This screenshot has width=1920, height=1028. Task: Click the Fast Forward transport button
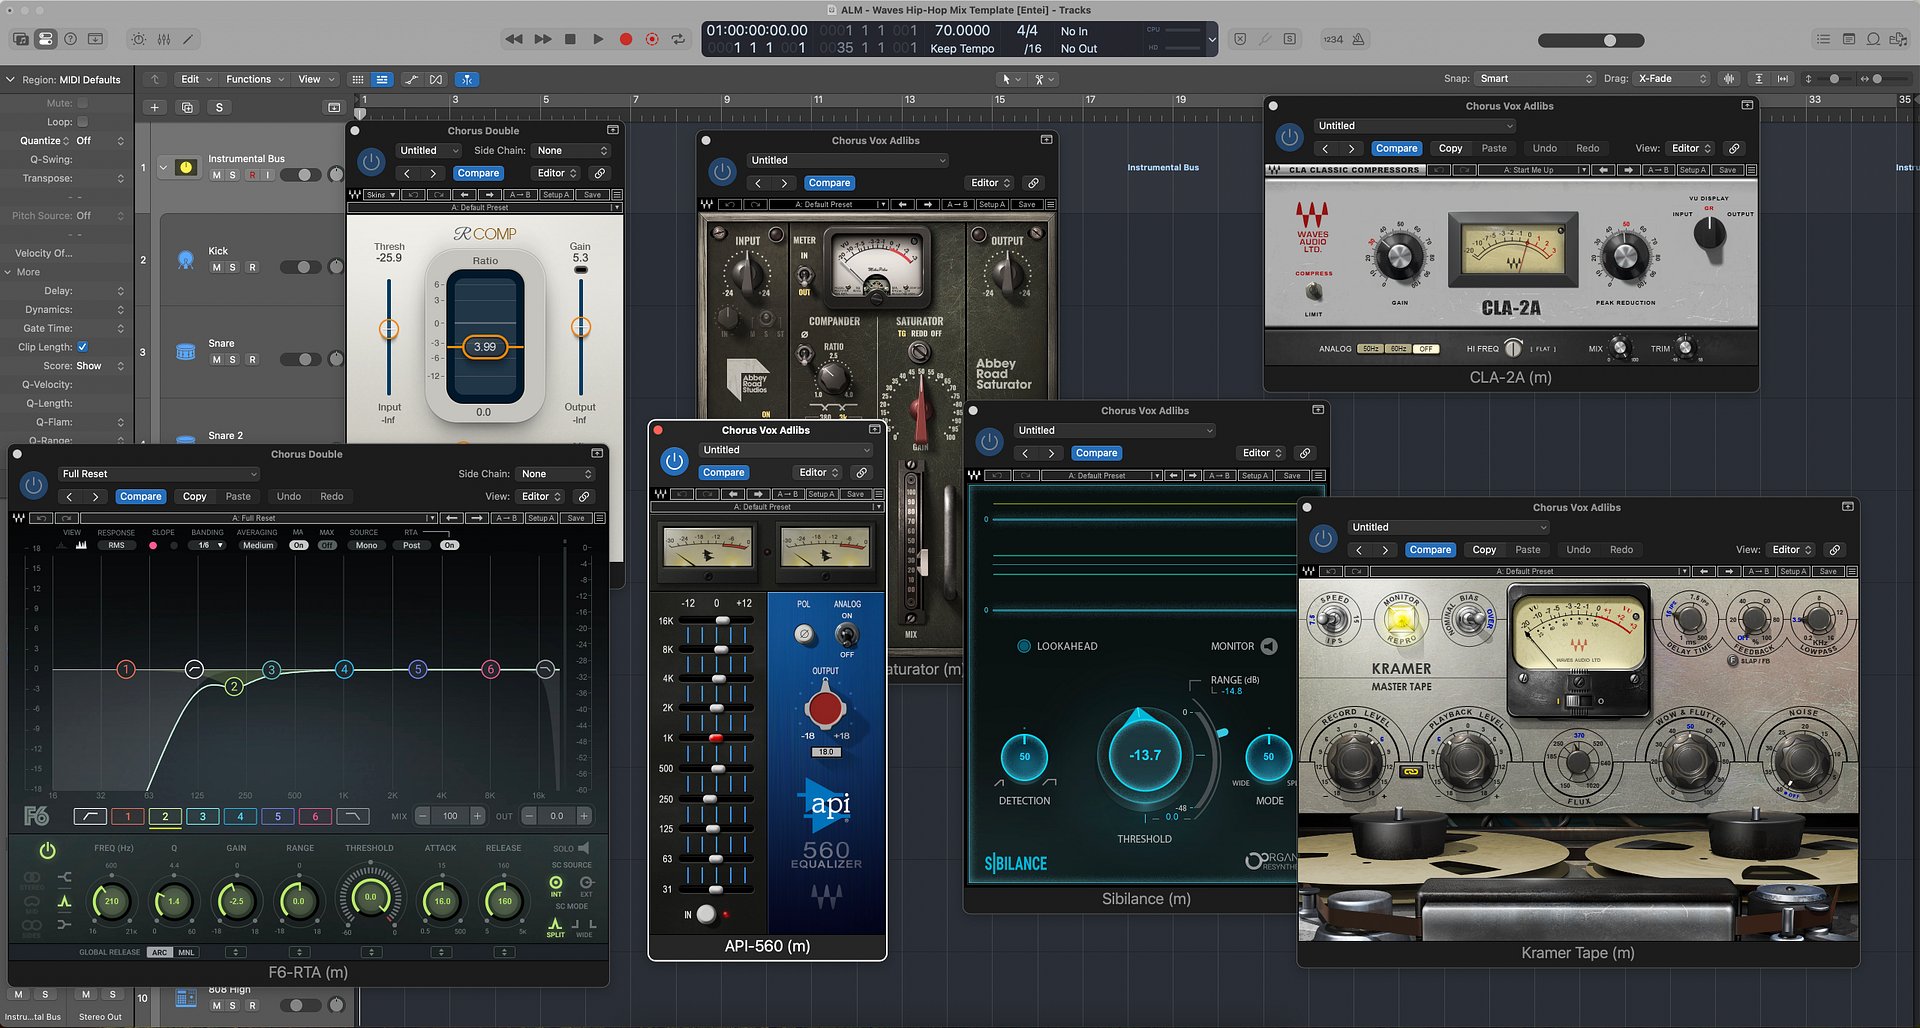(542, 39)
